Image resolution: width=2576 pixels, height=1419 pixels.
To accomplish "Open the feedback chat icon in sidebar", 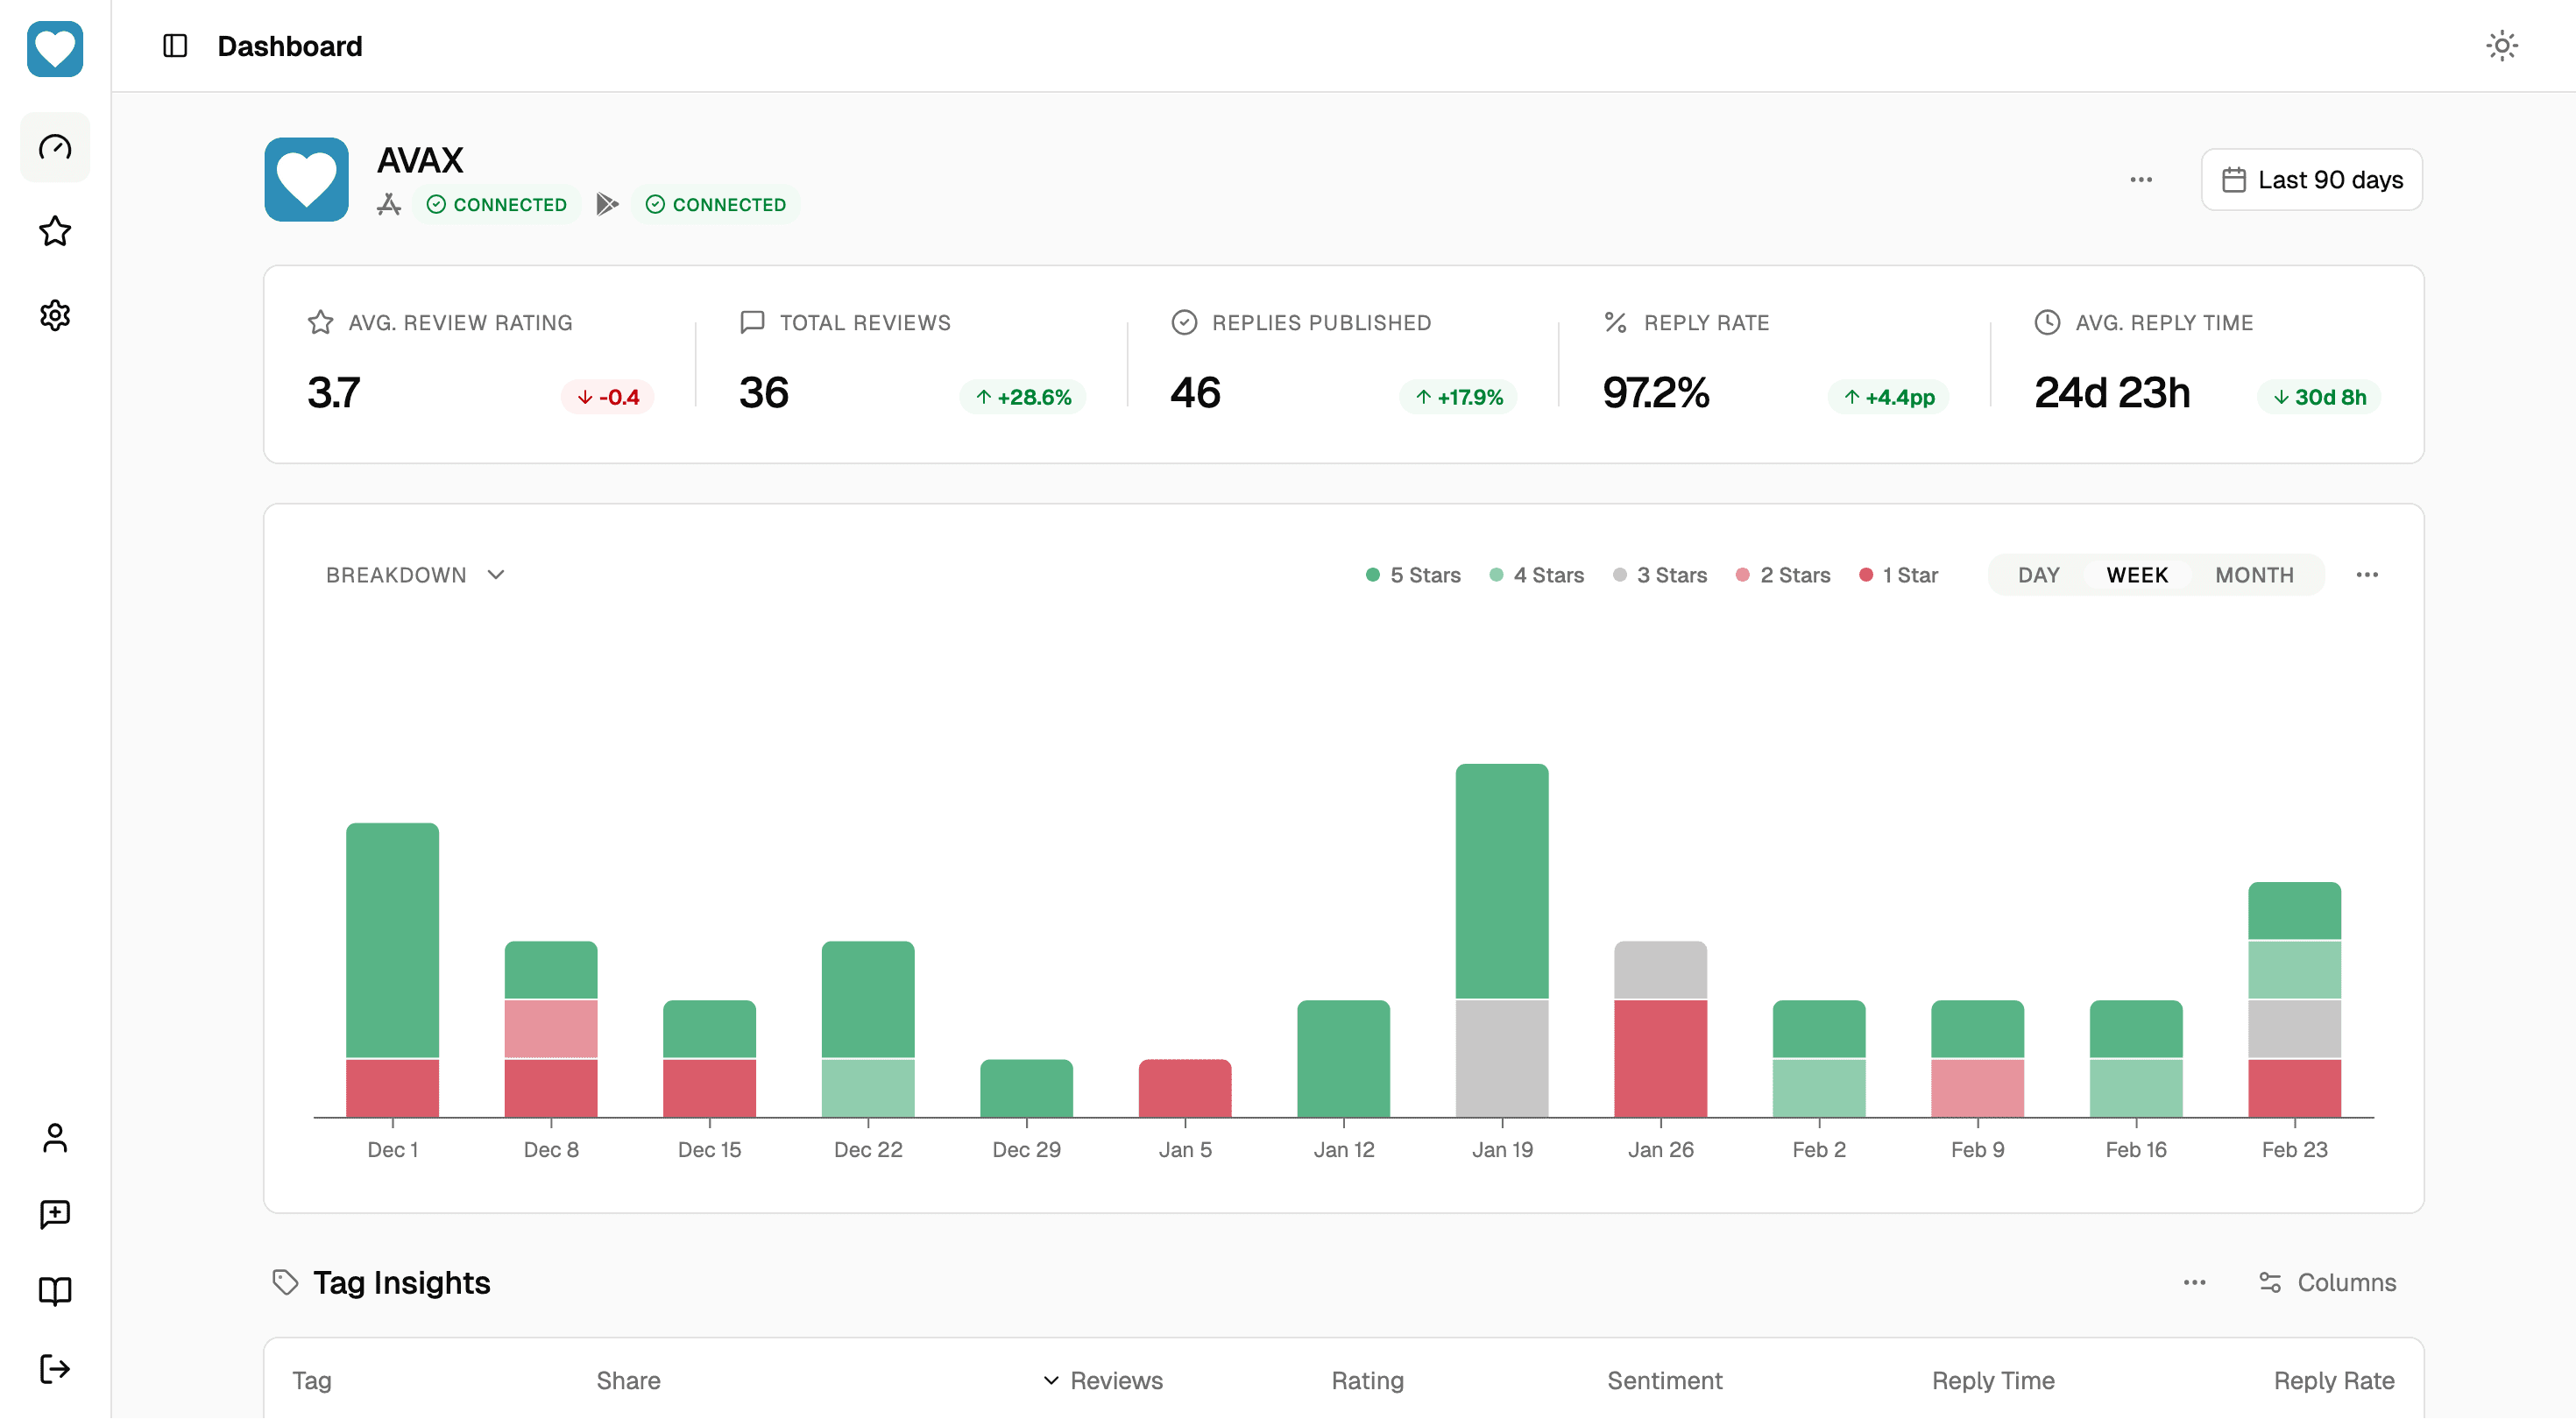I will [x=54, y=1214].
